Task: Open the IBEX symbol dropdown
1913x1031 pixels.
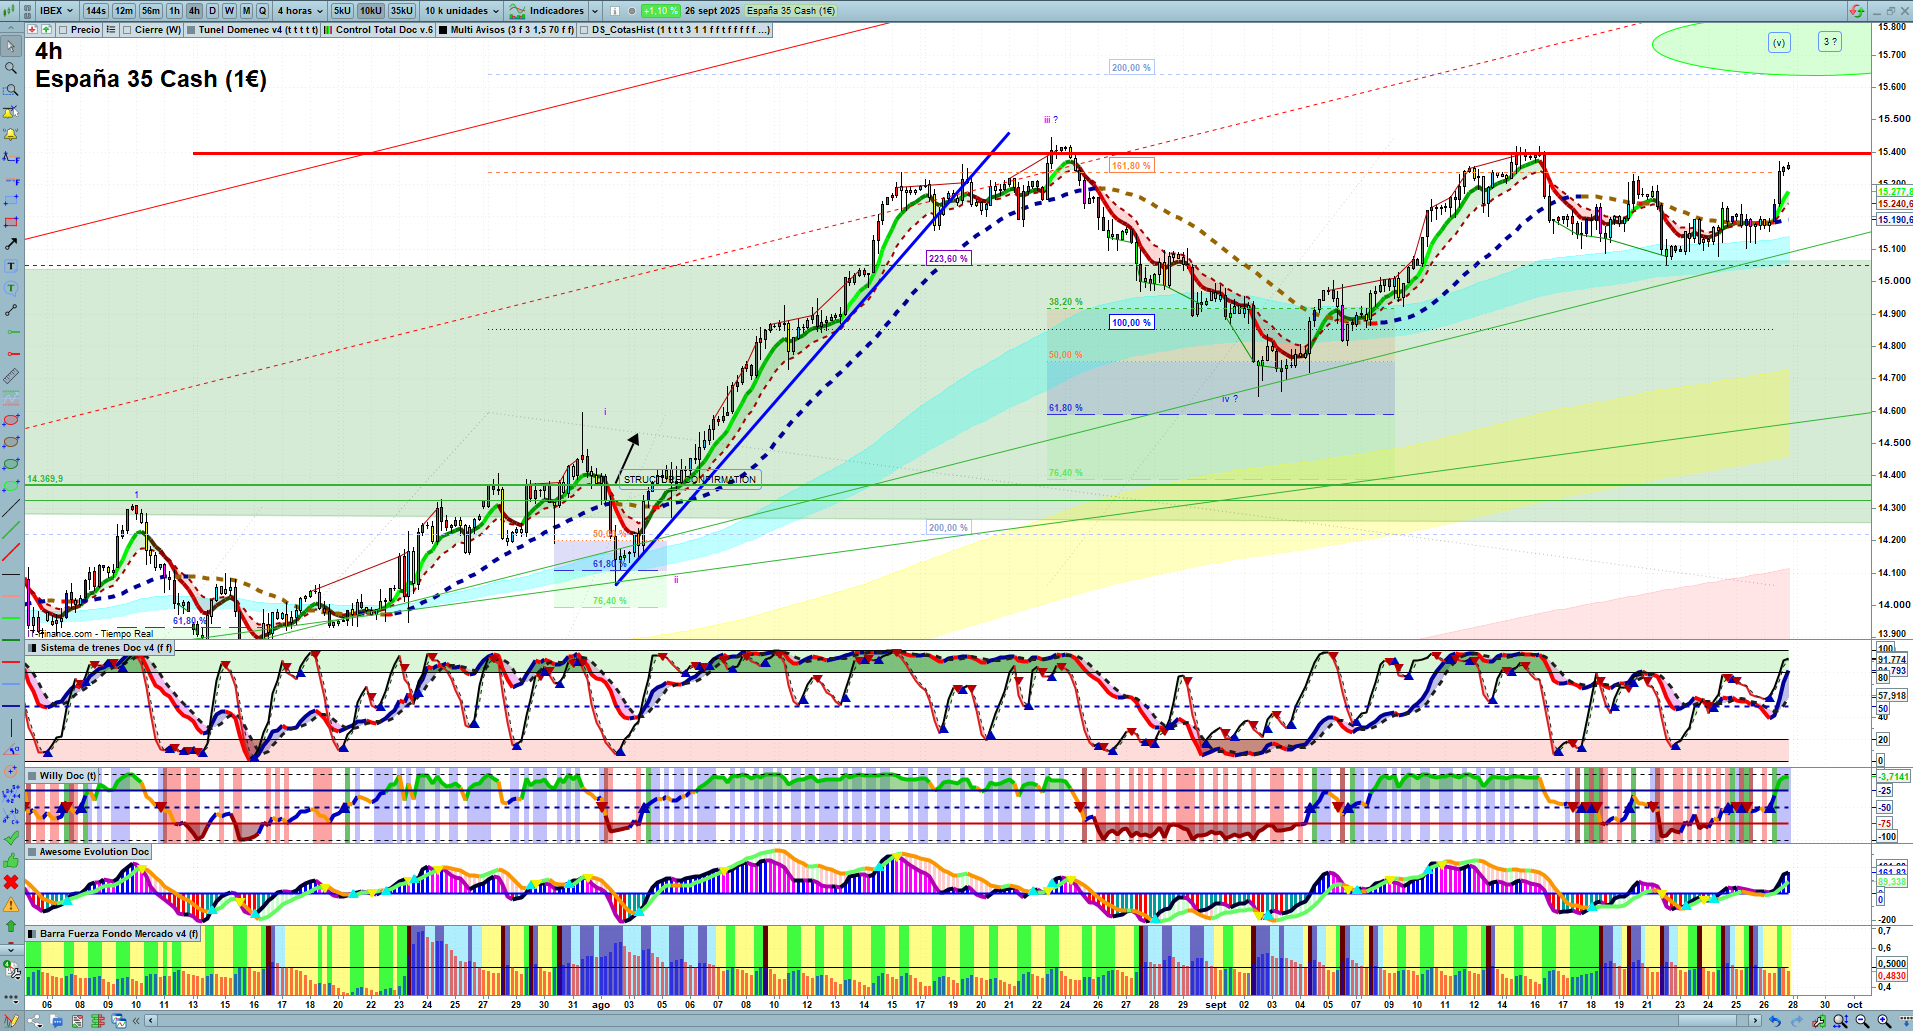Action: click(x=57, y=11)
